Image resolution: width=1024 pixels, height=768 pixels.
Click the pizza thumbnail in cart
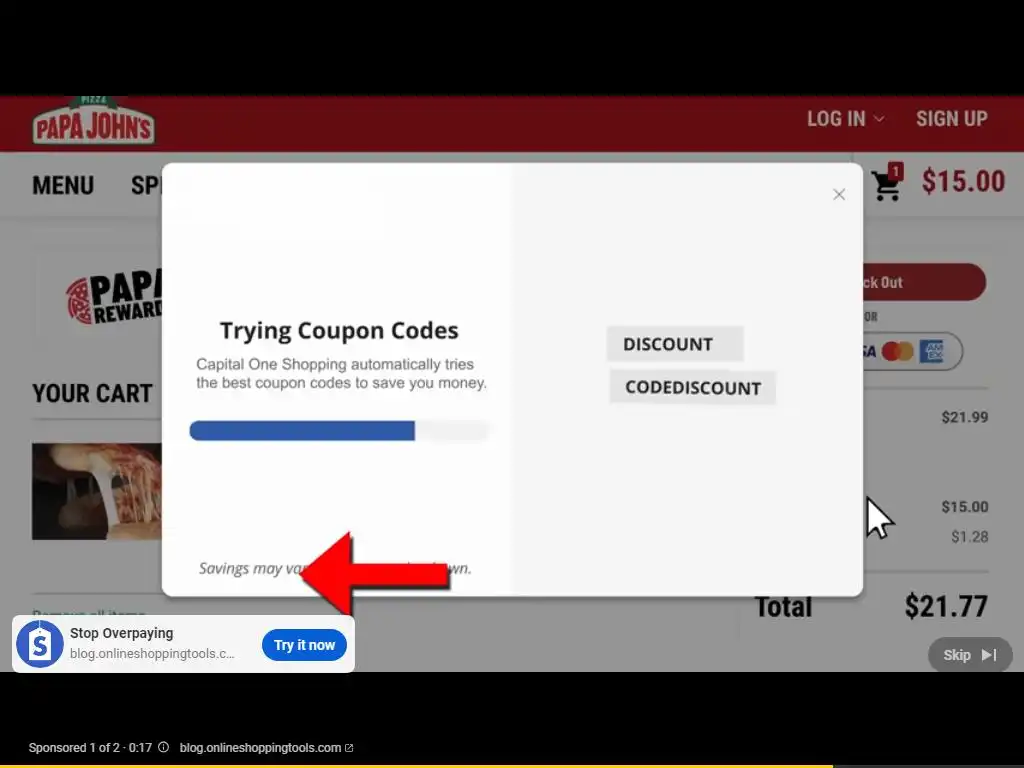point(97,491)
